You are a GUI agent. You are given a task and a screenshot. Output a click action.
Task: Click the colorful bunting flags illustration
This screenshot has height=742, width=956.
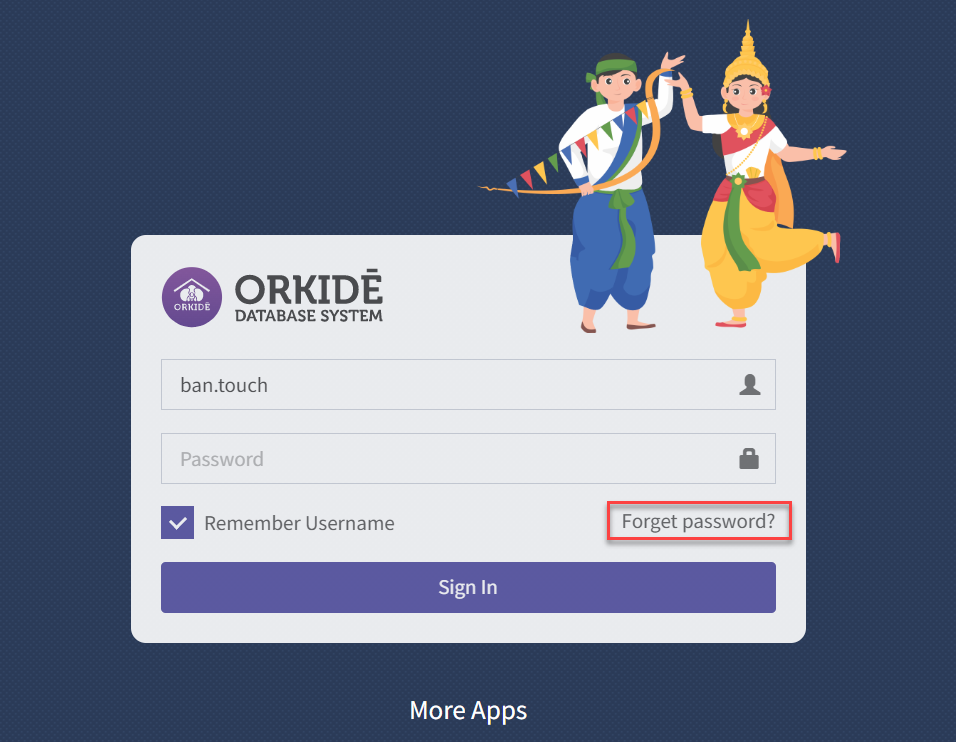[x=567, y=152]
